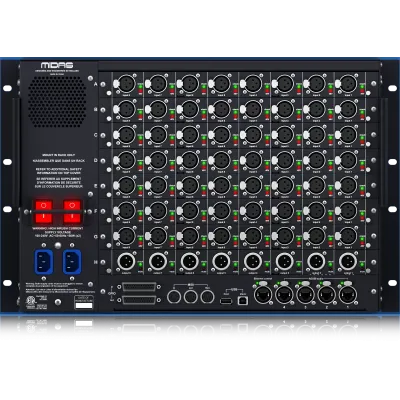Click the row D card label letter
This screenshot has height=400, width=400.
pos(96,160)
